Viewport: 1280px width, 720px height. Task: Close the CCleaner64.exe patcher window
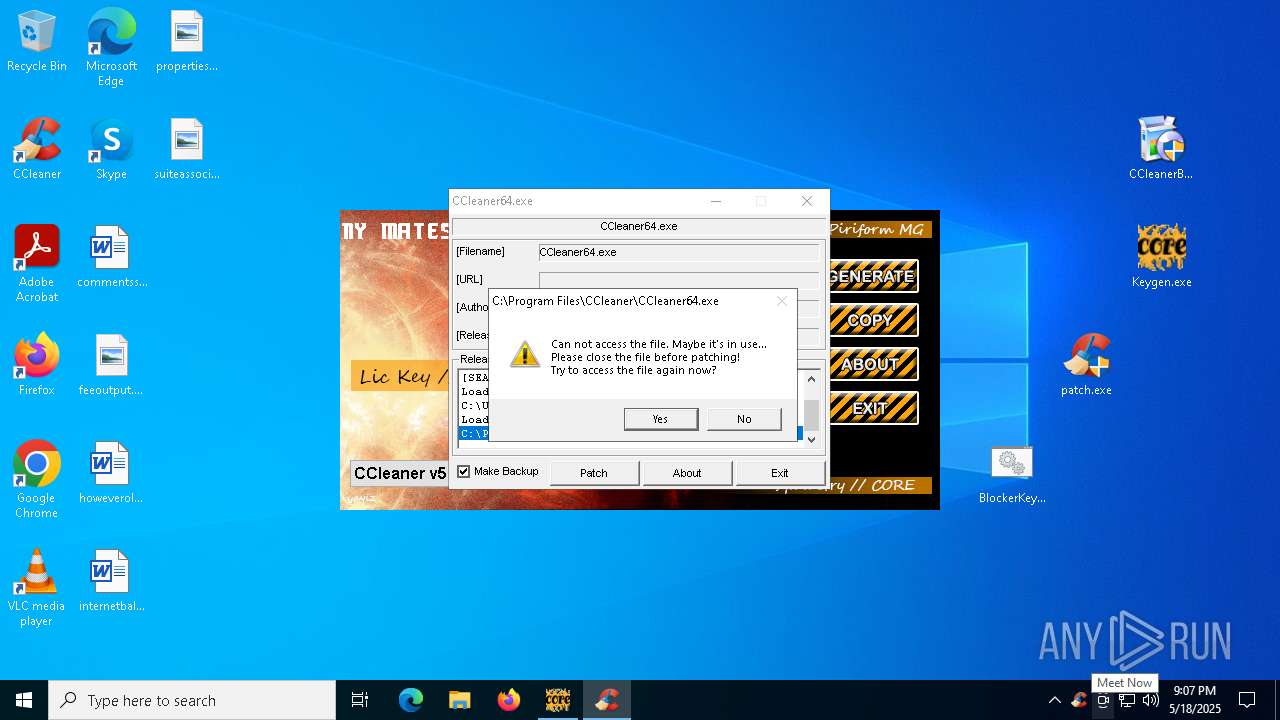coord(807,201)
